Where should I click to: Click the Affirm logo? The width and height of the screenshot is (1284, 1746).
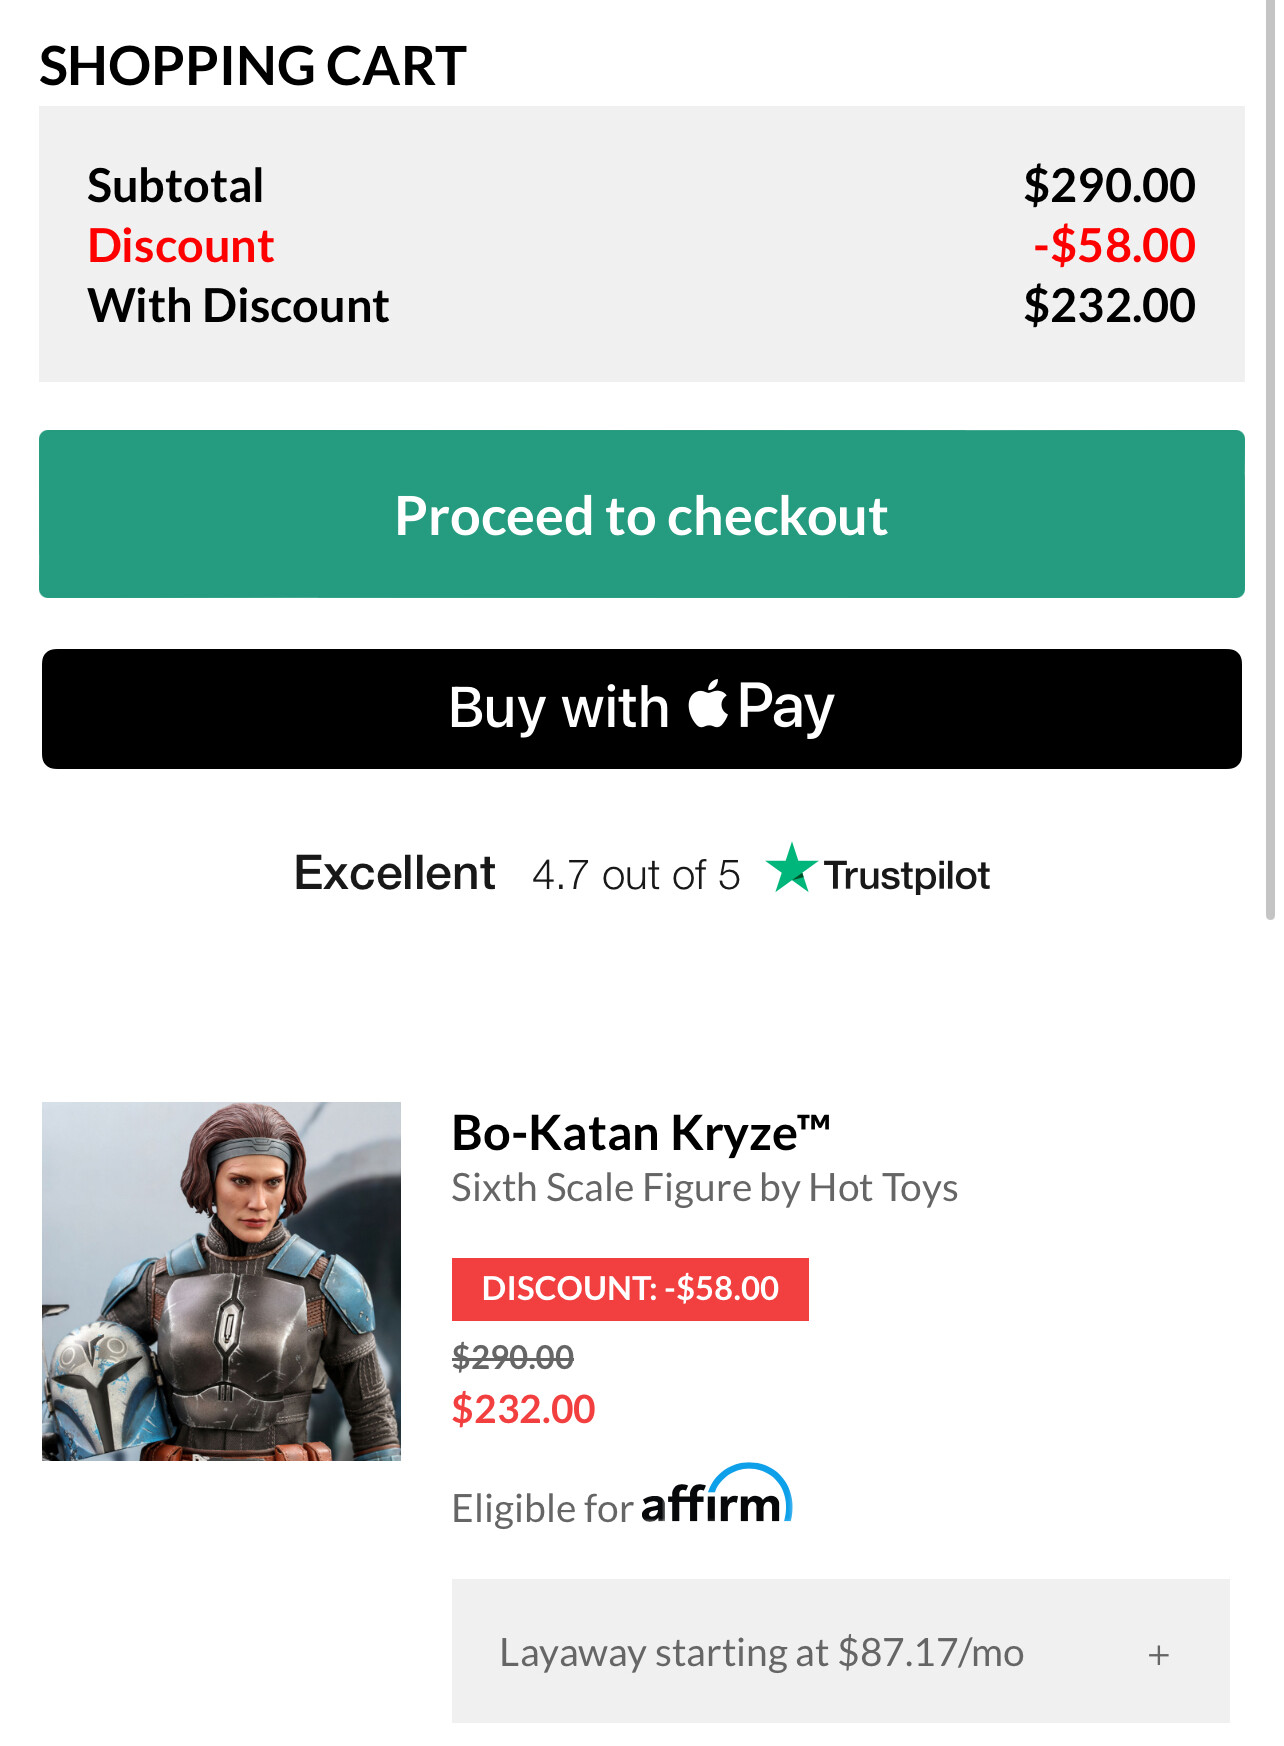[x=716, y=1497]
